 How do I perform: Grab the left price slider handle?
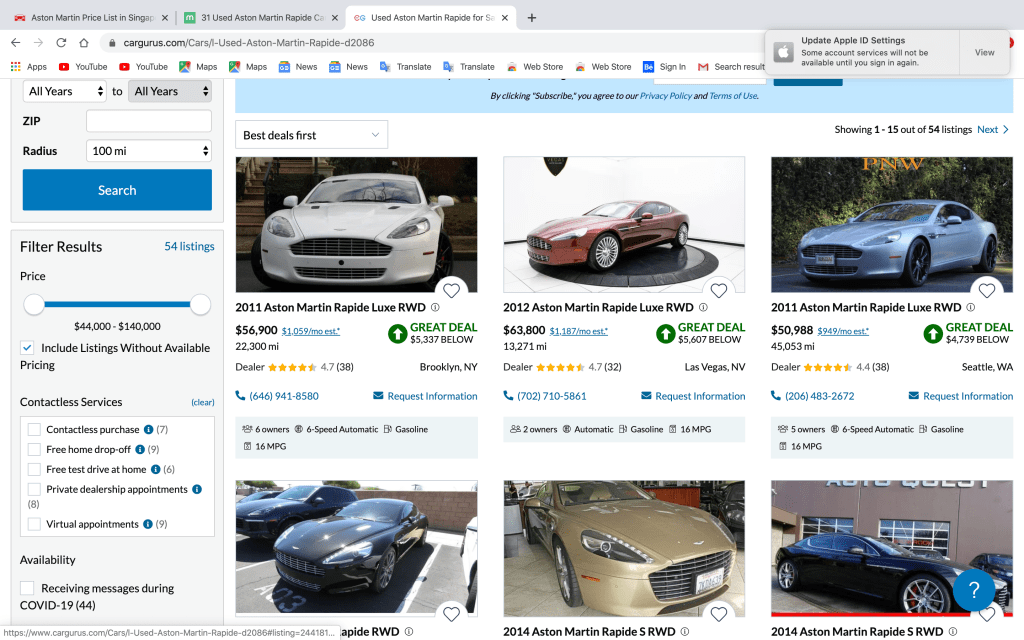tap(34, 304)
